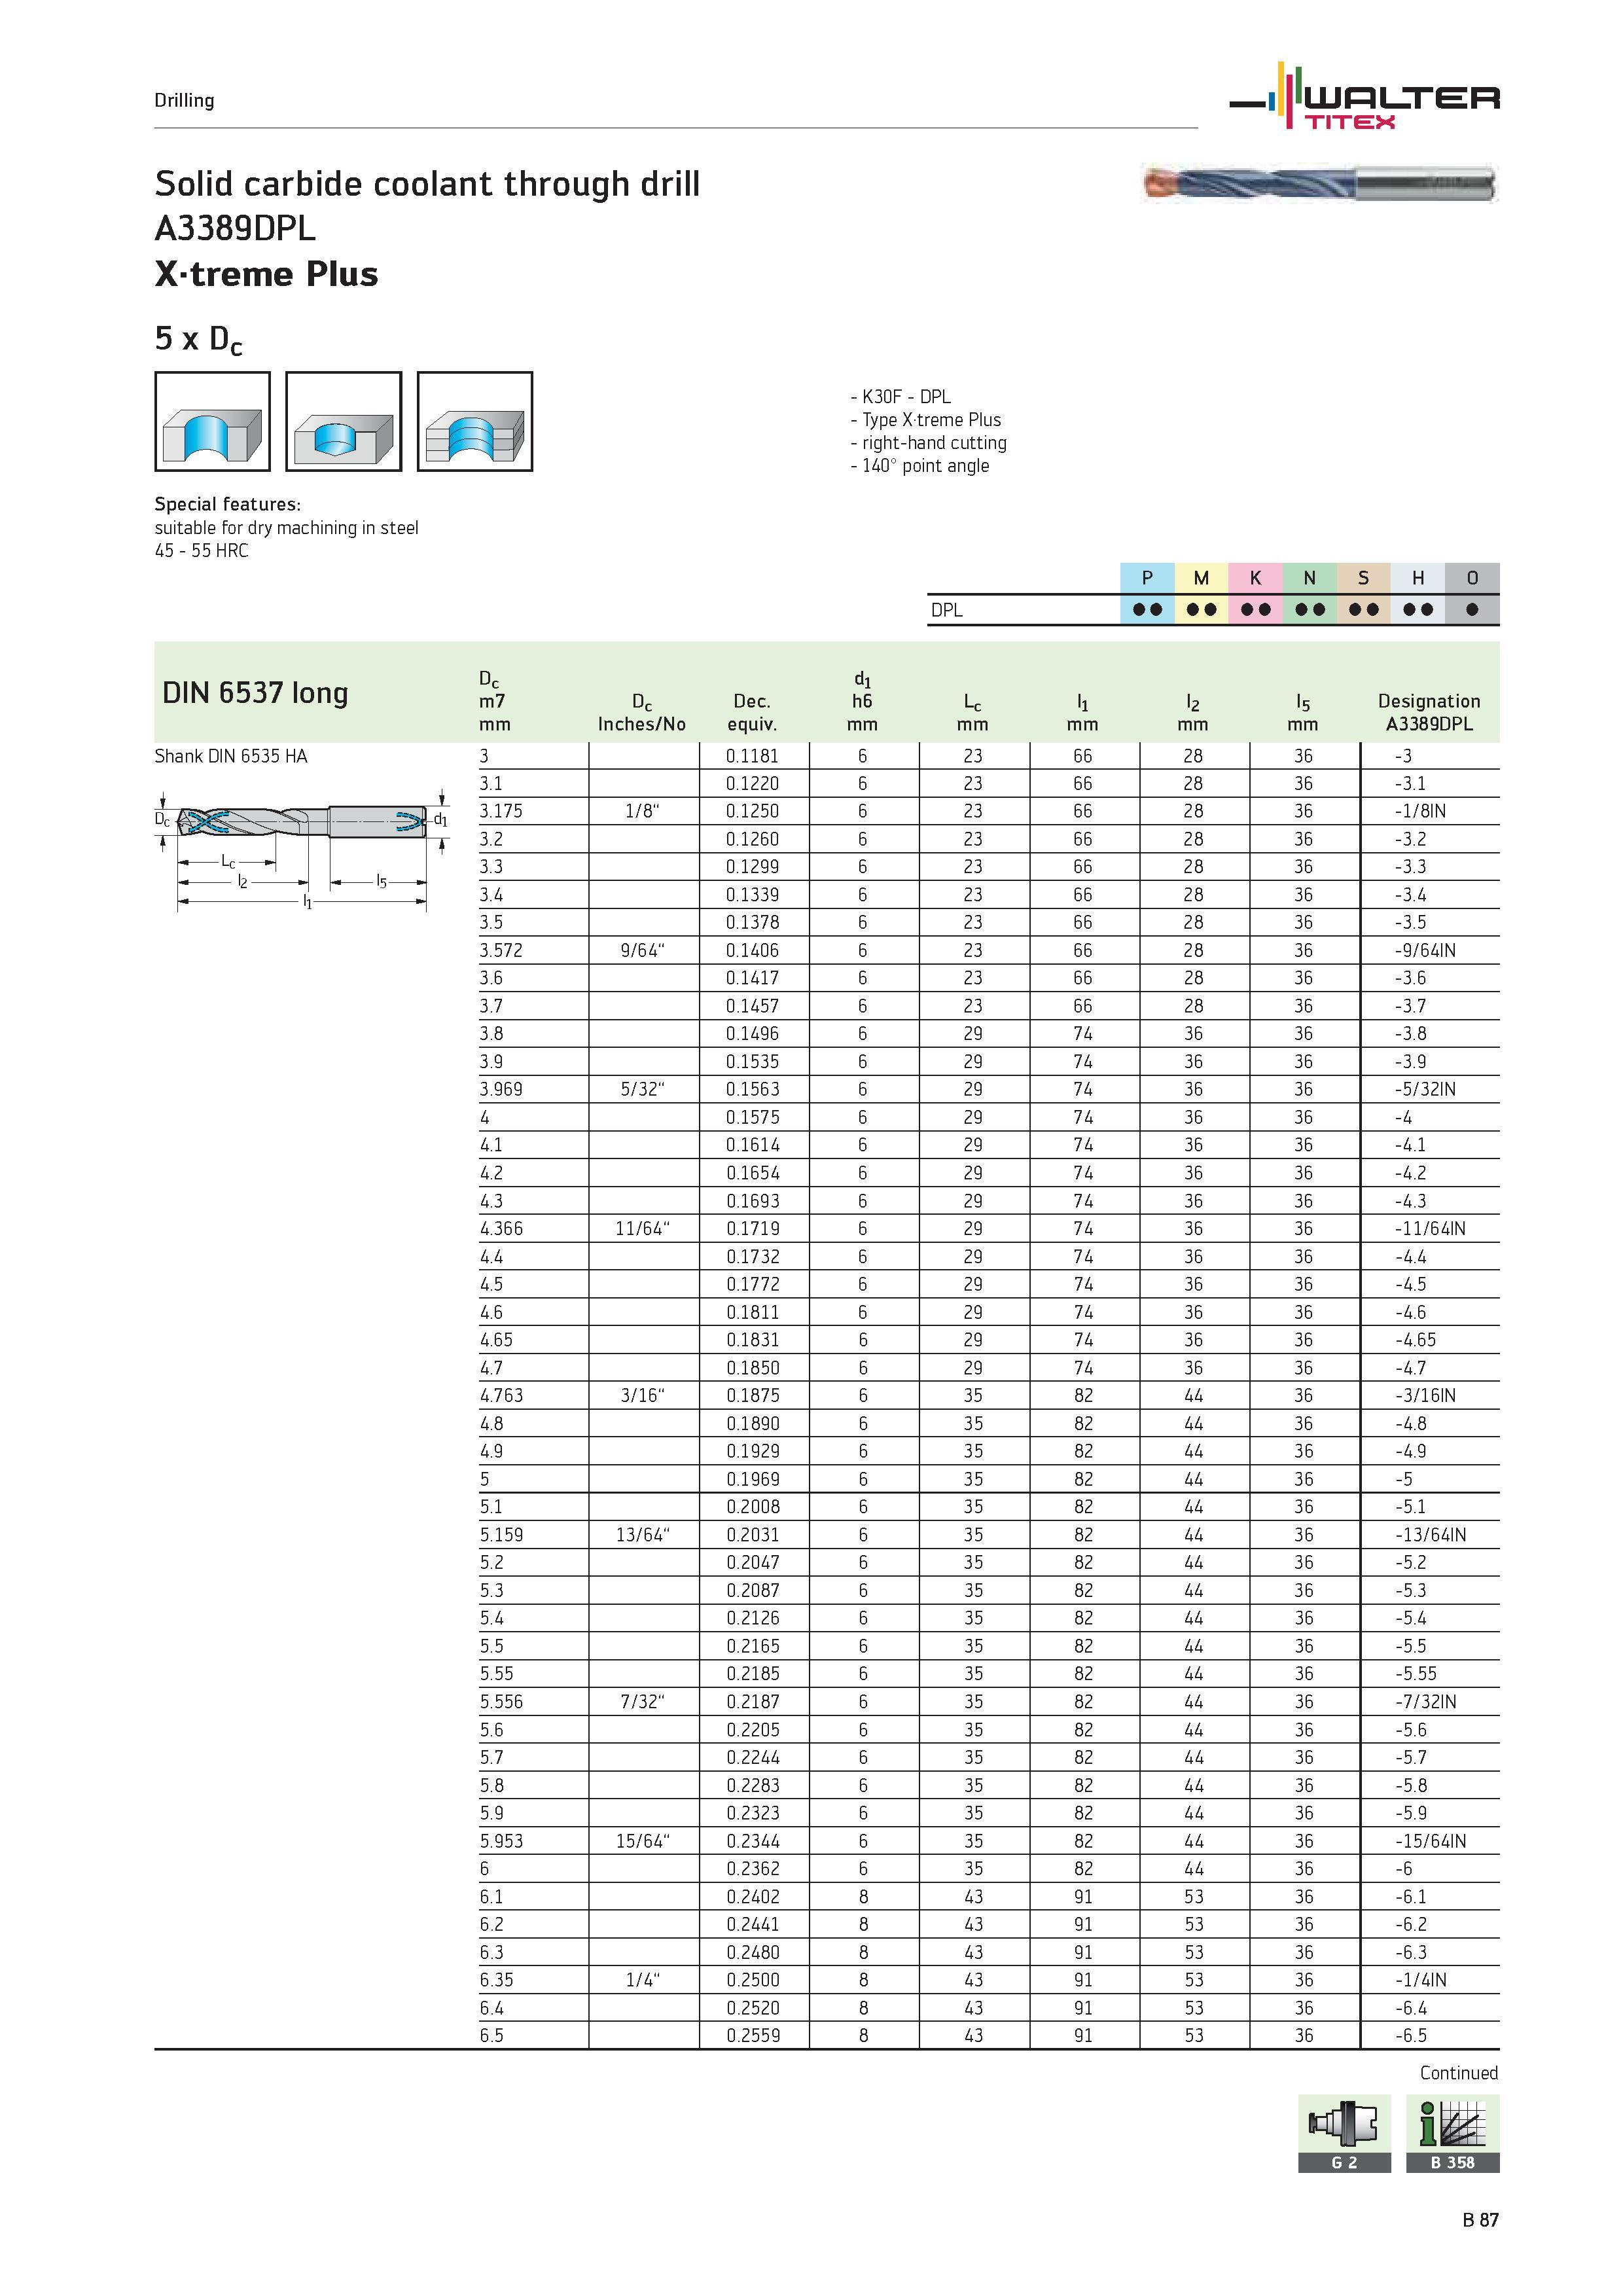Click the 'Designation' column header

[1429, 701]
